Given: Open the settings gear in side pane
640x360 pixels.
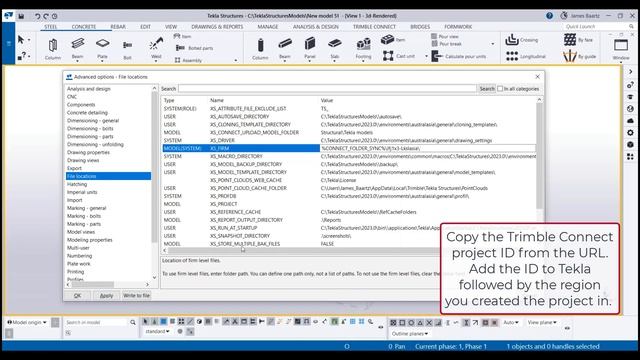Looking at the screenshot, I should tap(630, 133).
